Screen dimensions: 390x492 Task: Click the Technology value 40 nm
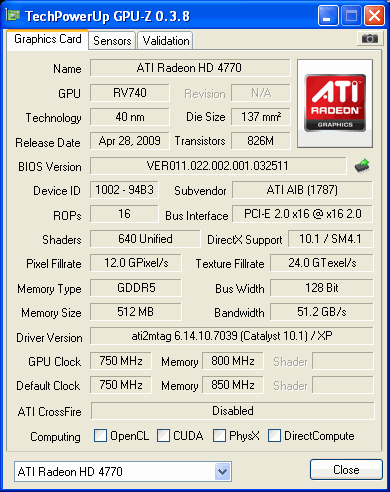pos(130,117)
